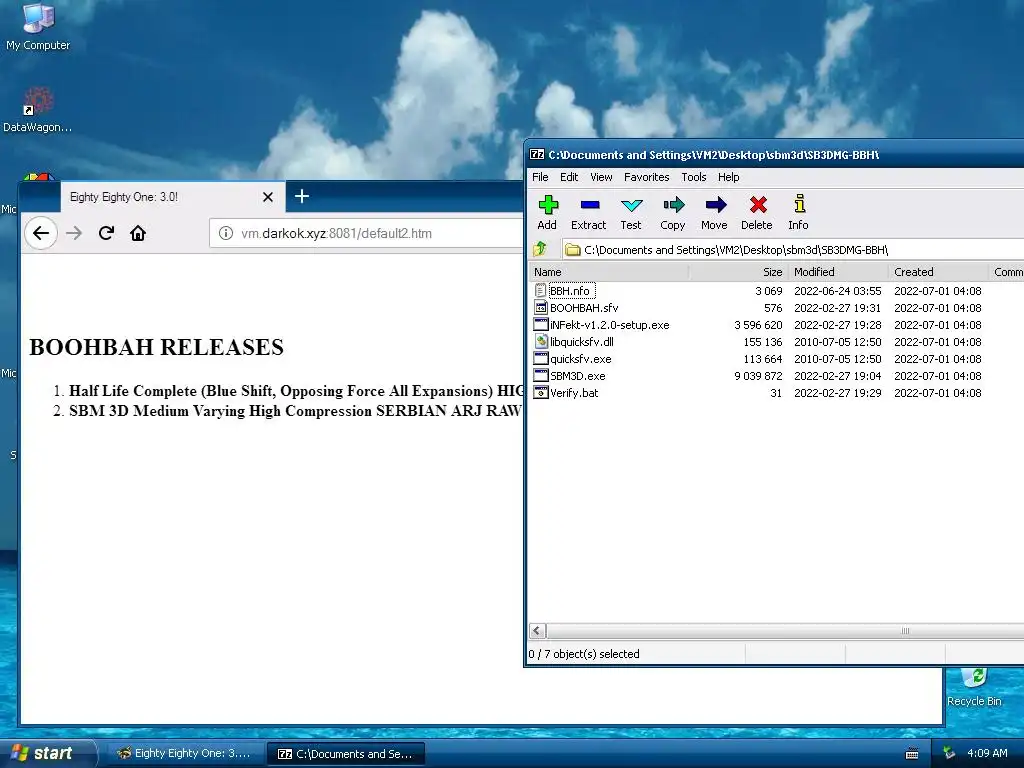
Task: Select the libquicksfv.dll file icon
Action: tap(540, 342)
